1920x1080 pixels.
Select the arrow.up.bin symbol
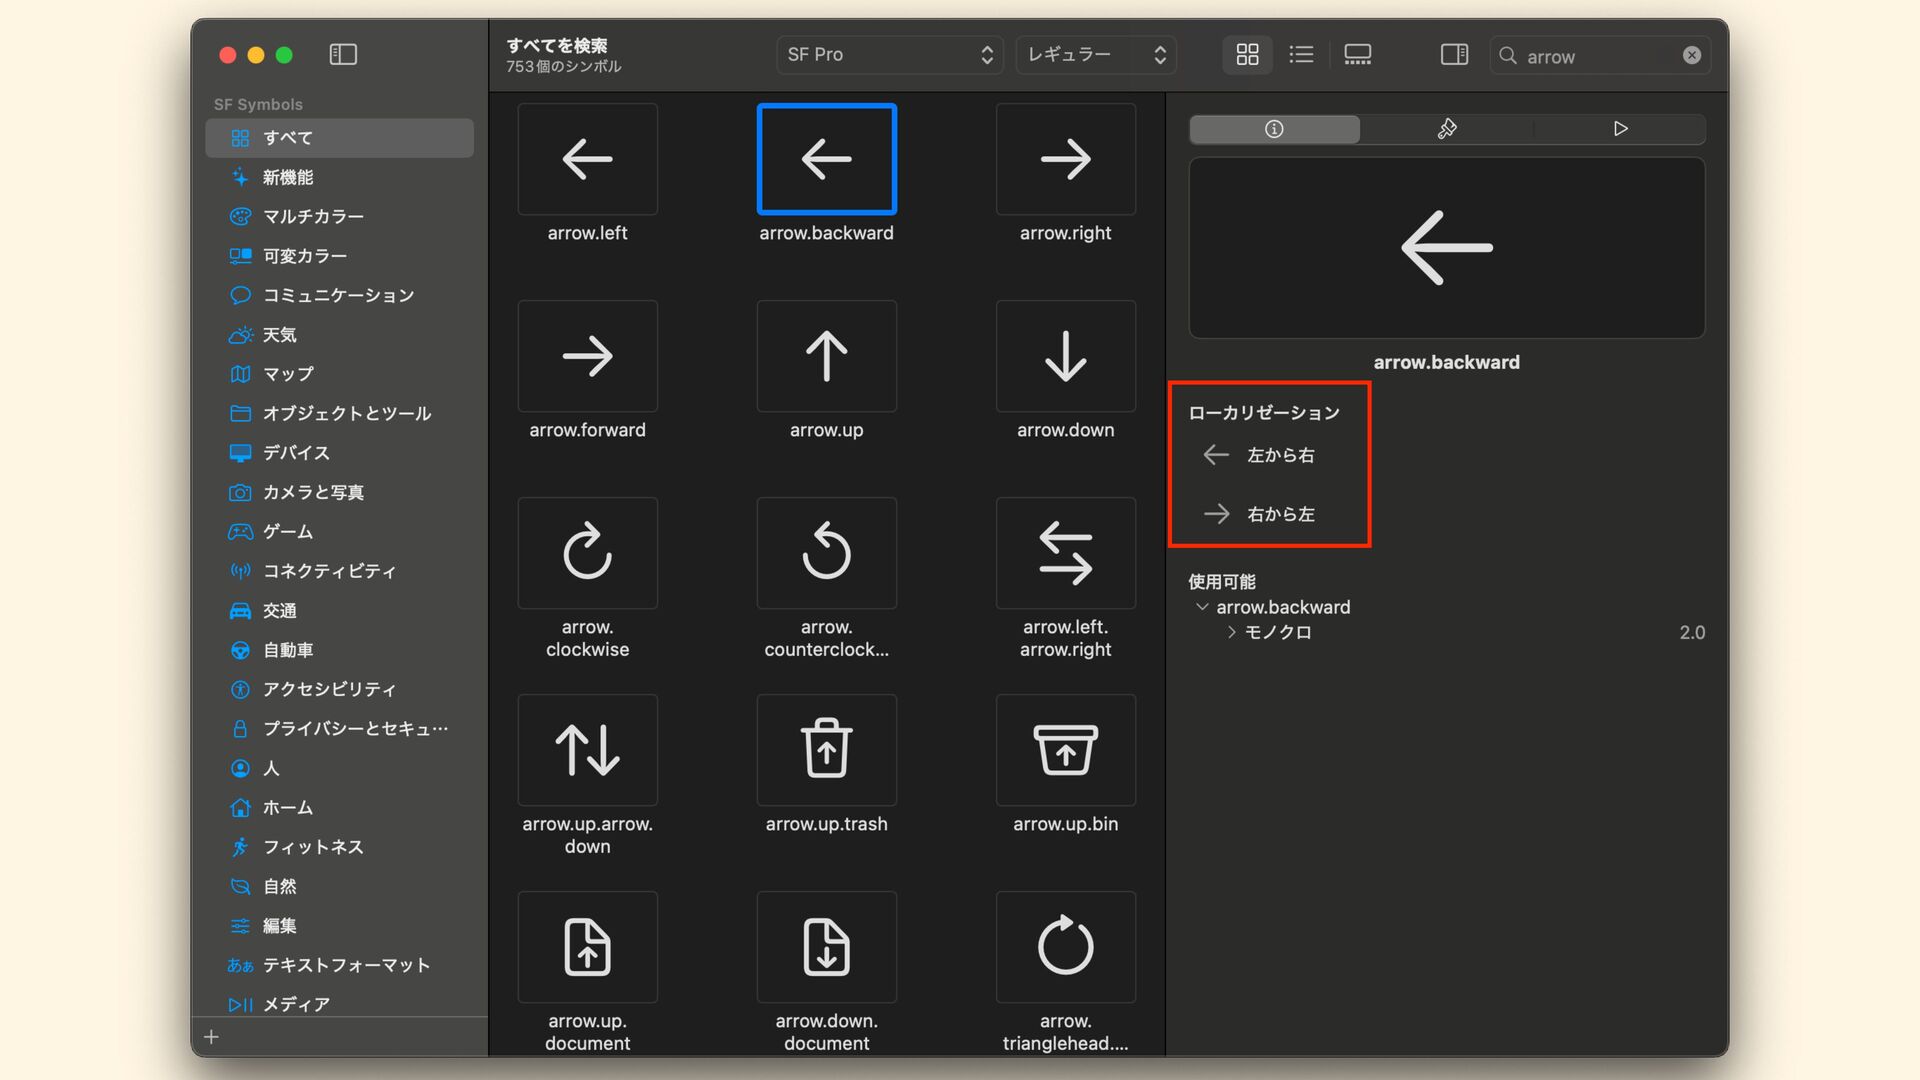[1065, 750]
